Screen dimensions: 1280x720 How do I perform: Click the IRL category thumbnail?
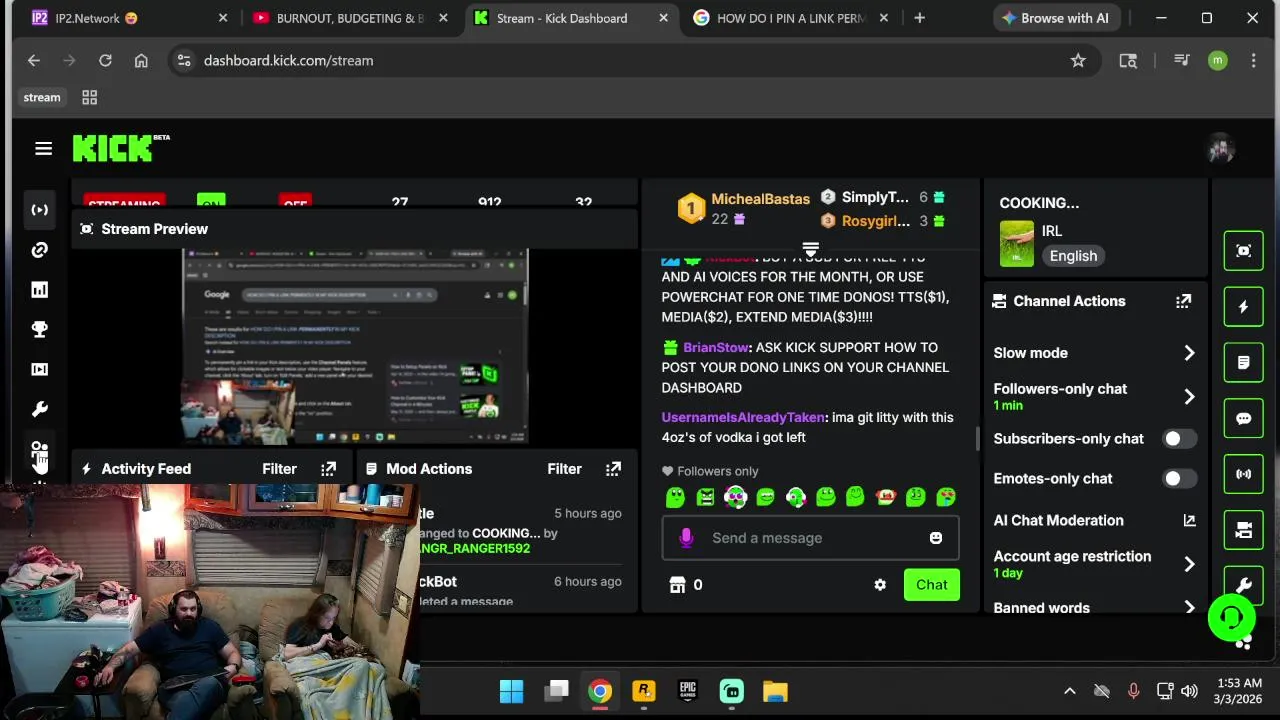pos(1017,244)
